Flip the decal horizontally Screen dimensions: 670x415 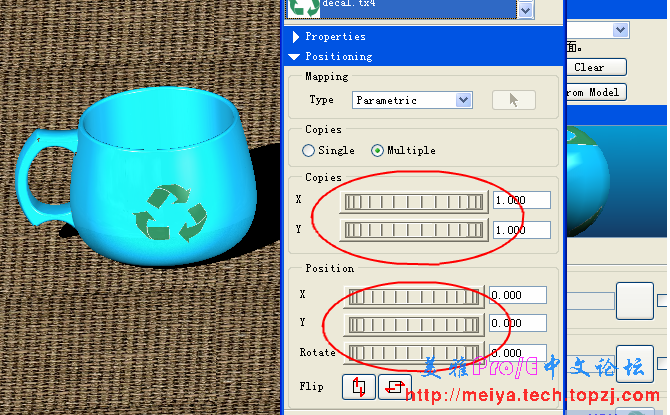point(395,387)
